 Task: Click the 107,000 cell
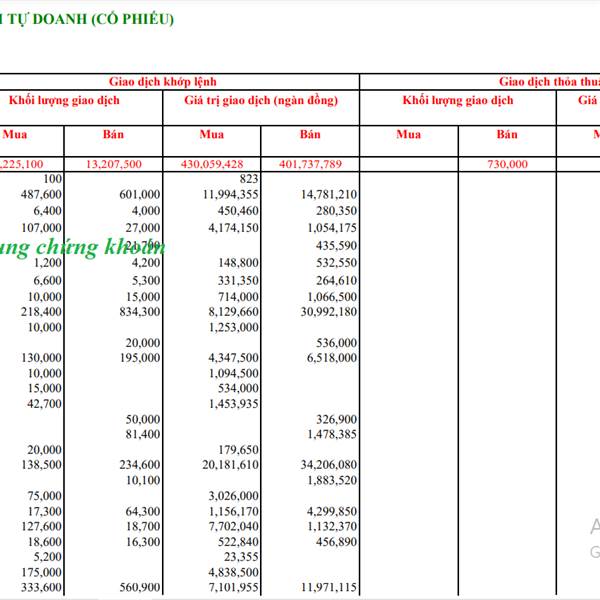point(41,228)
